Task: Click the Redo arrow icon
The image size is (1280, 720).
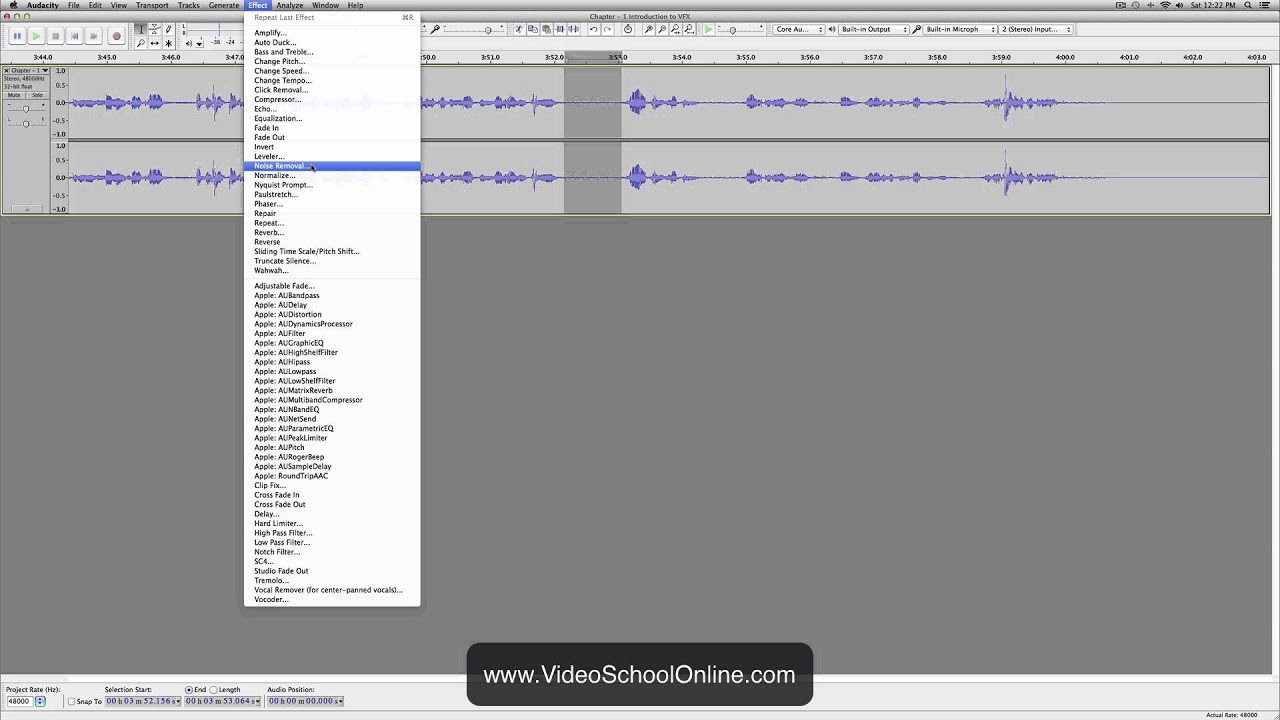Action: [x=607, y=29]
